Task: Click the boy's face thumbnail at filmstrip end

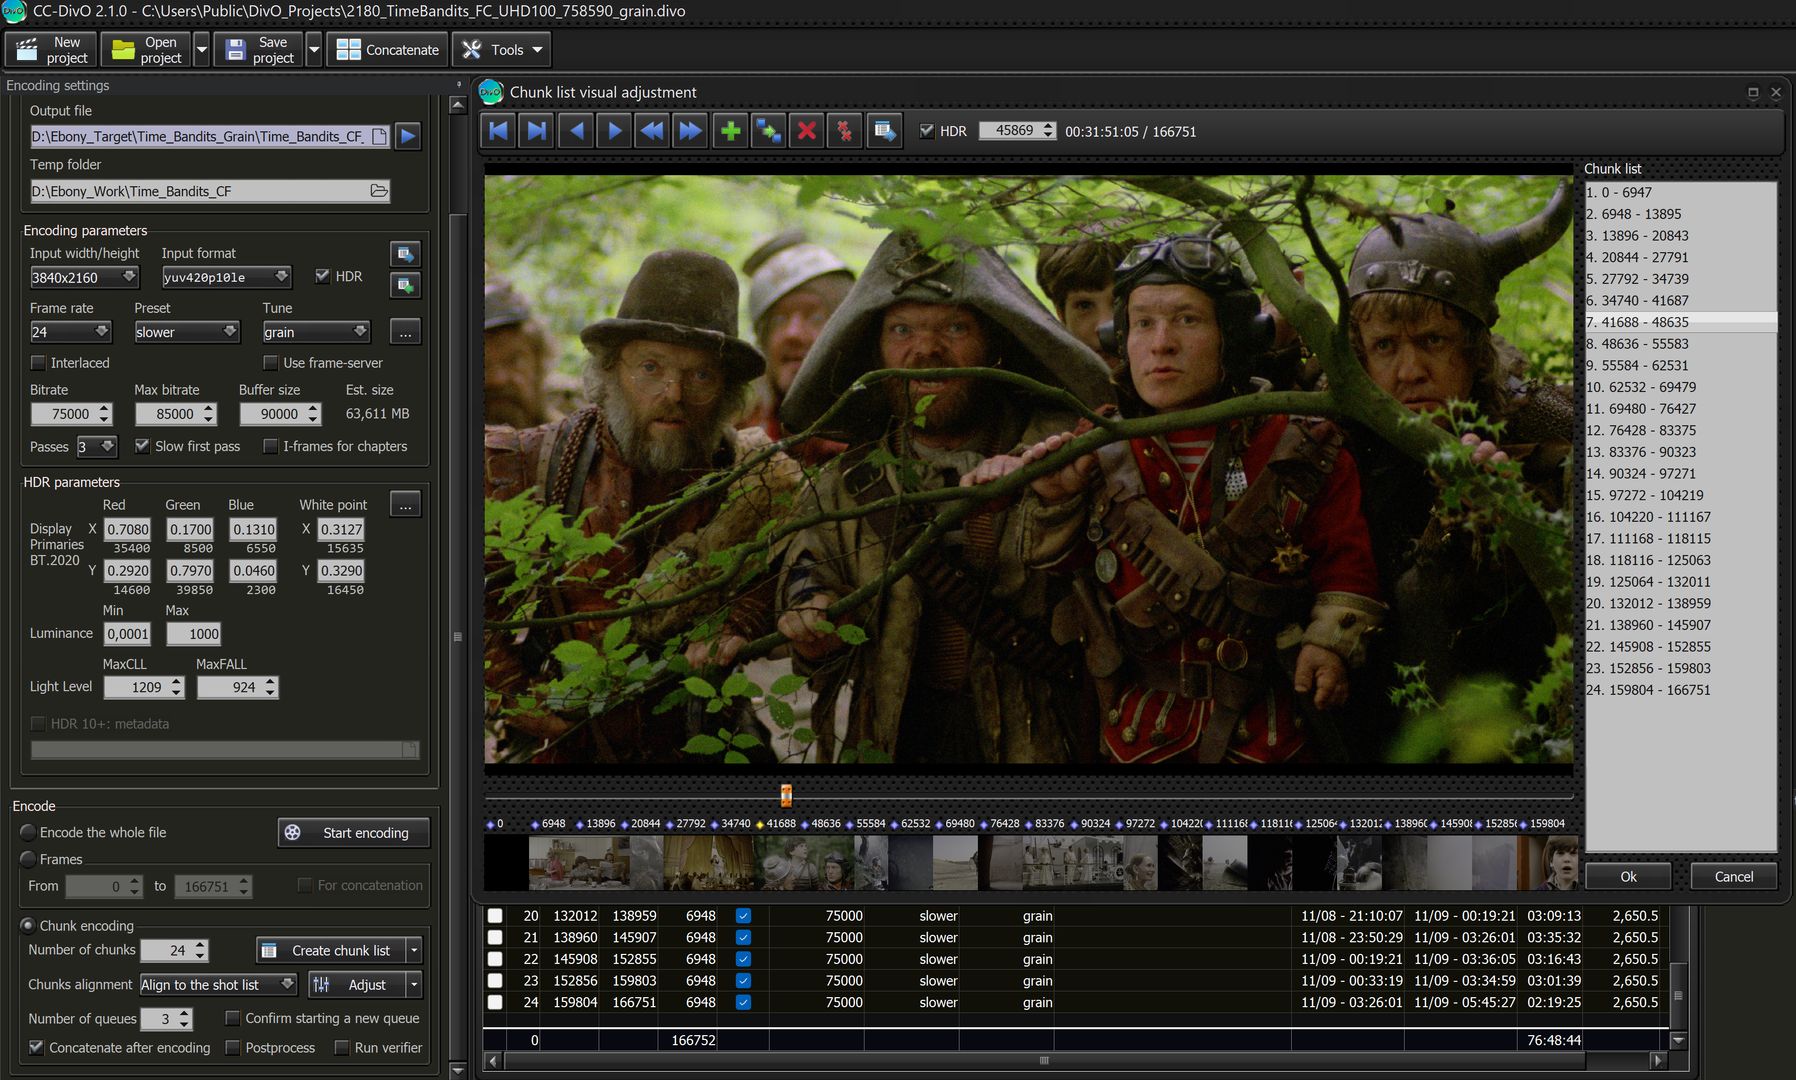Action: point(1558,862)
